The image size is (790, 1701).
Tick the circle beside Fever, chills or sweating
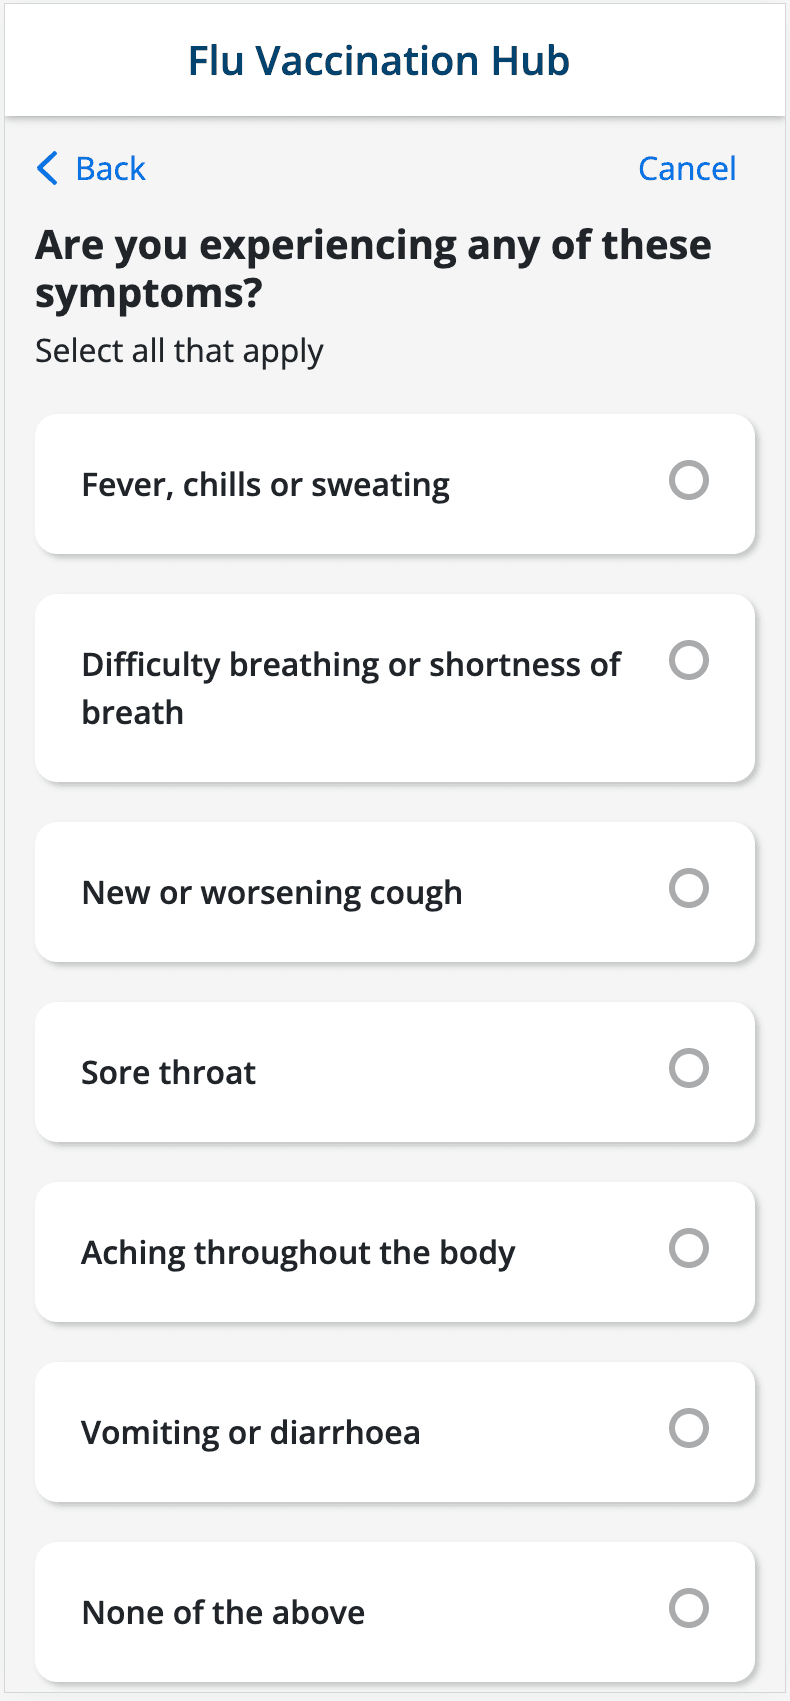pos(689,480)
